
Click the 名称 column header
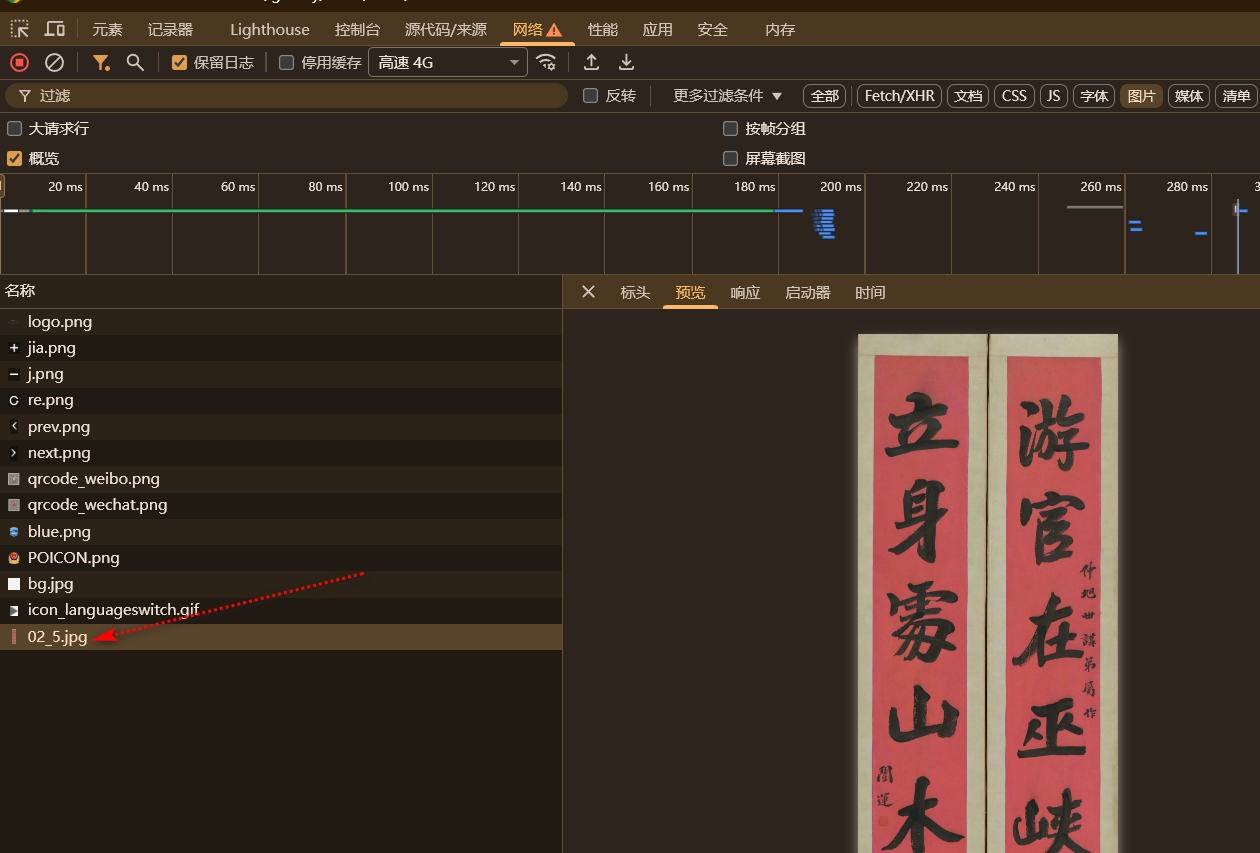pos(281,291)
